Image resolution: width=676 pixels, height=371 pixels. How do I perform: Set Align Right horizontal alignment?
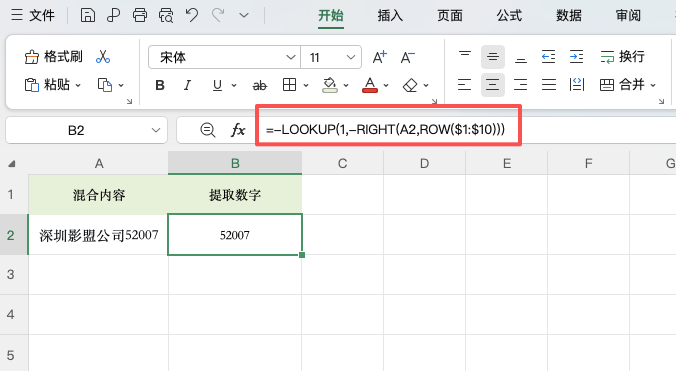pyautogui.click(x=520, y=85)
